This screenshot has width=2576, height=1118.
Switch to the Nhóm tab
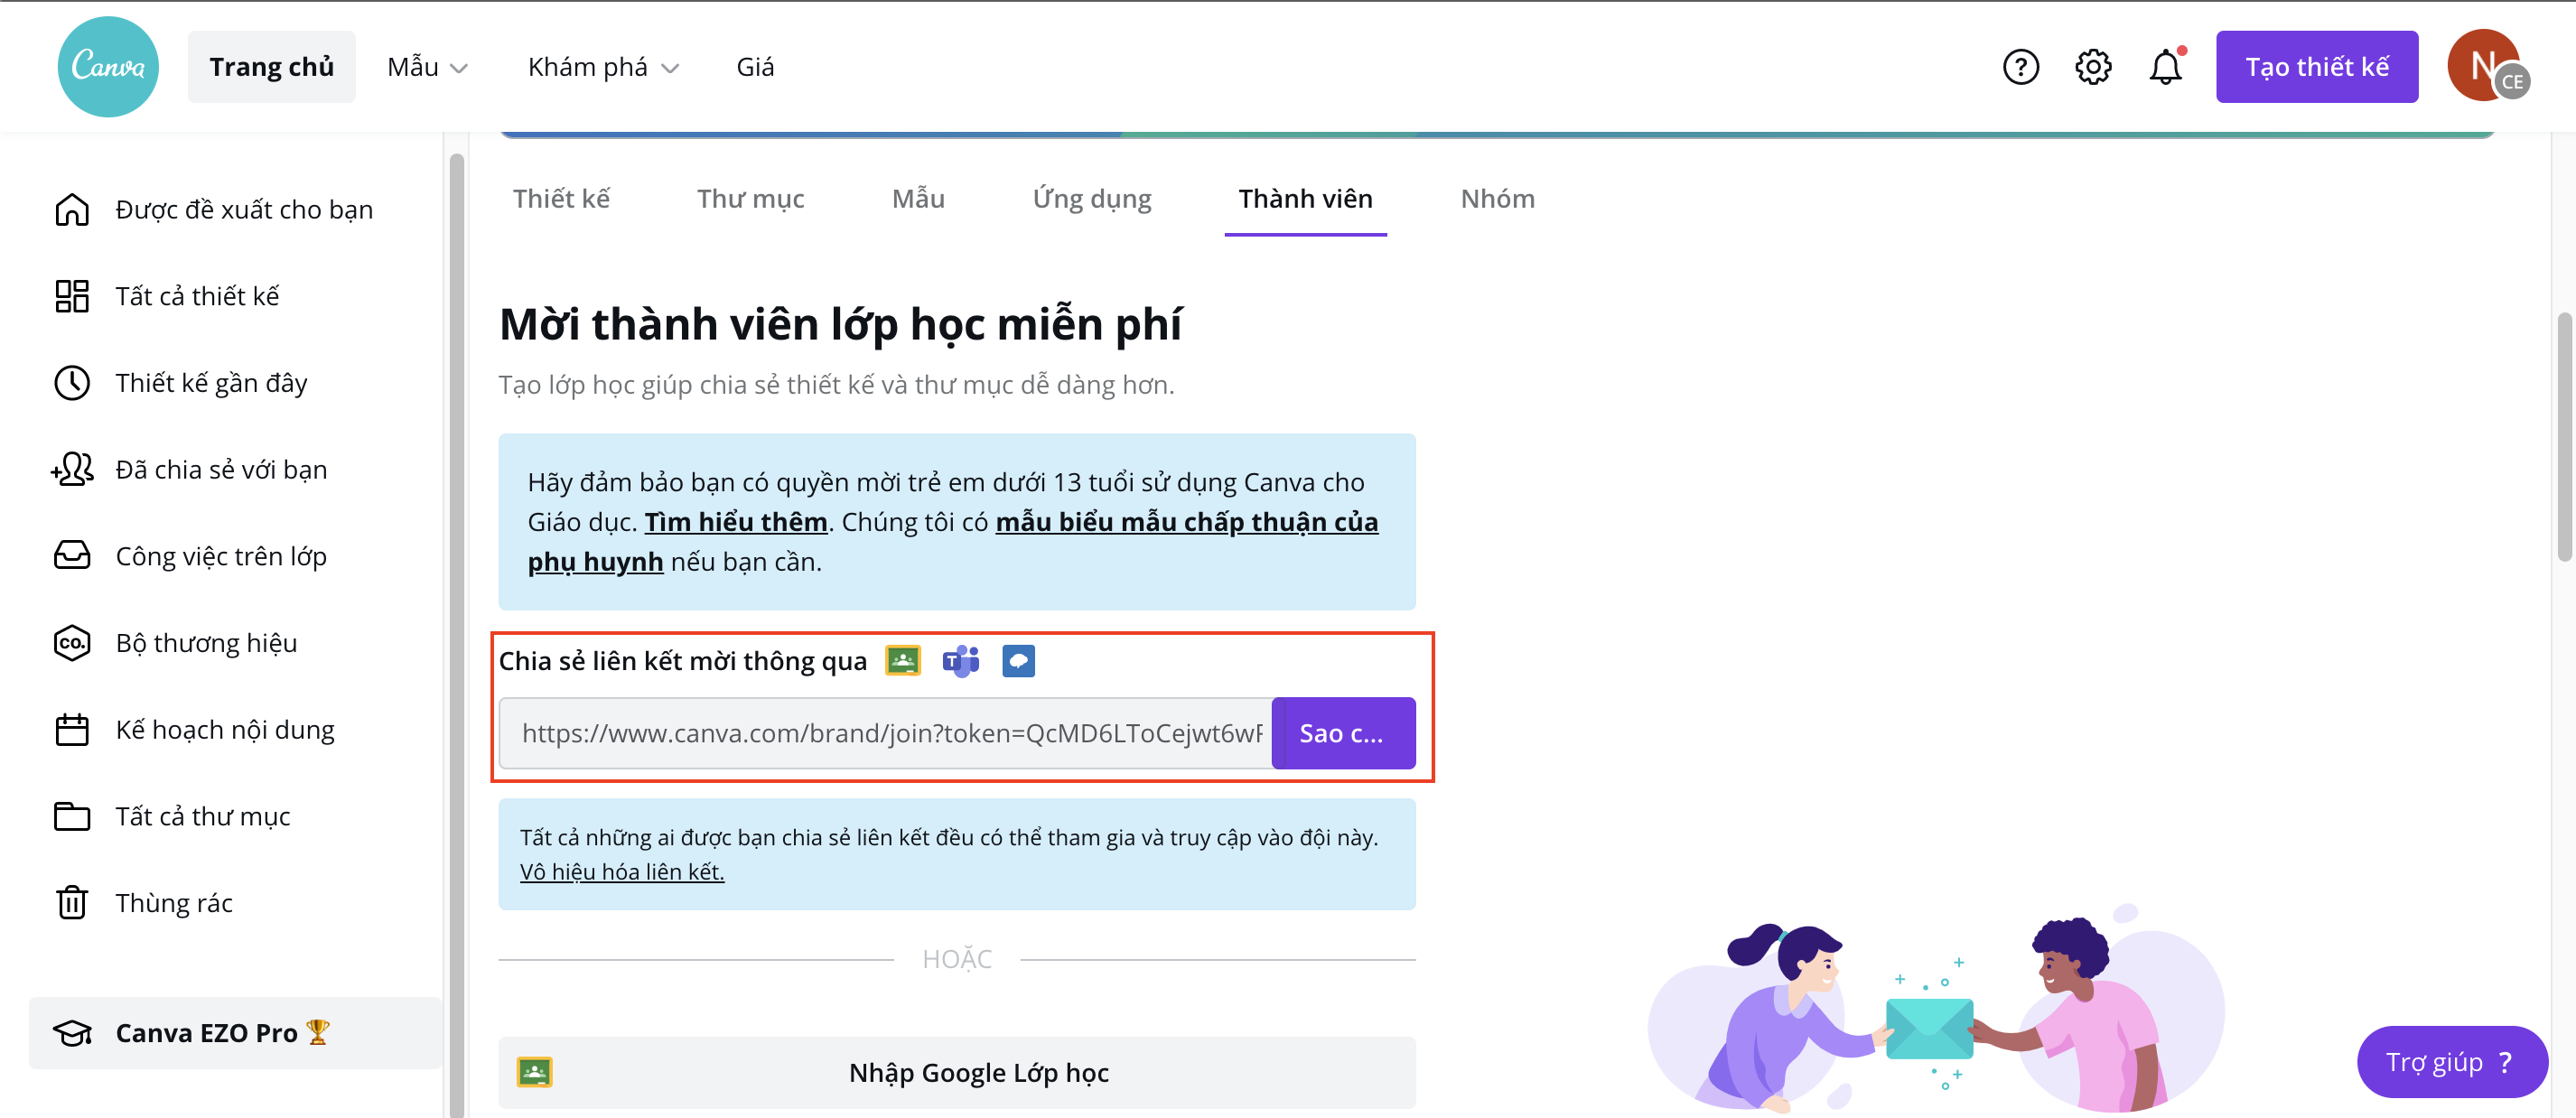pos(1497,199)
